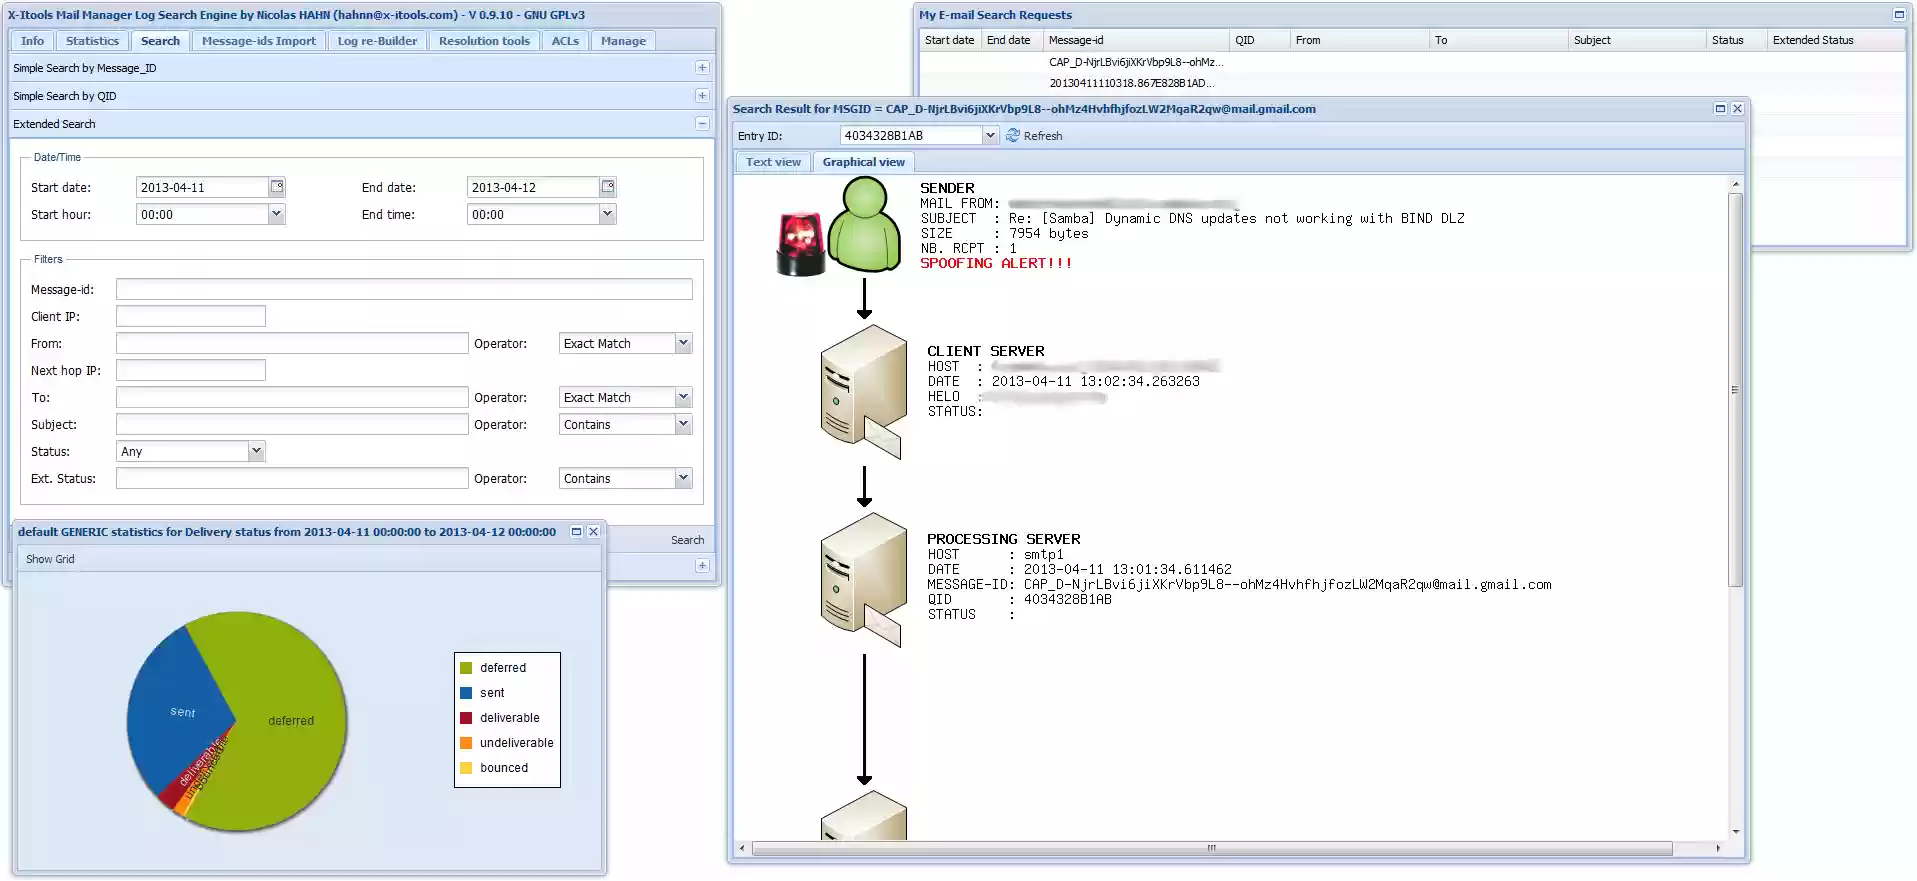
Task: Click the green sender user icon
Action: coord(865,225)
